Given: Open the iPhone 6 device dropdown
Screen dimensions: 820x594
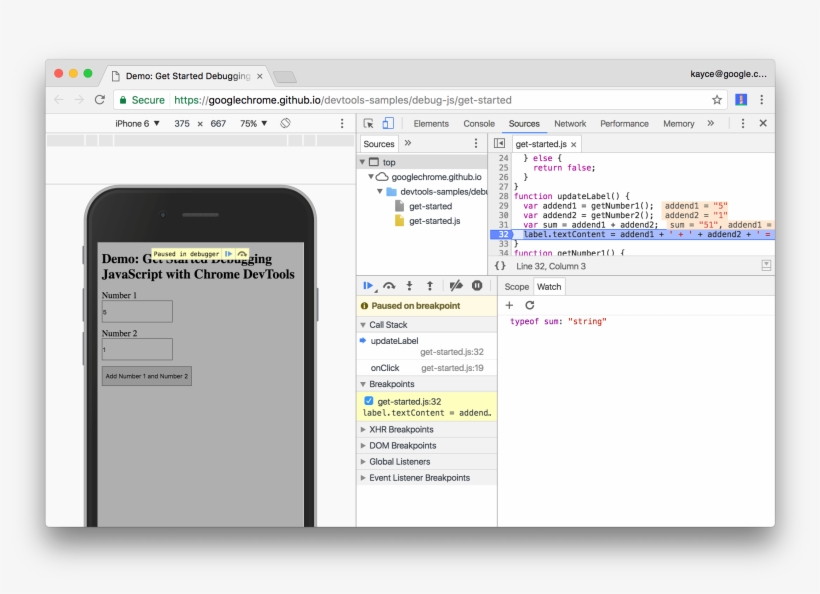Looking at the screenshot, I should pos(137,124).
